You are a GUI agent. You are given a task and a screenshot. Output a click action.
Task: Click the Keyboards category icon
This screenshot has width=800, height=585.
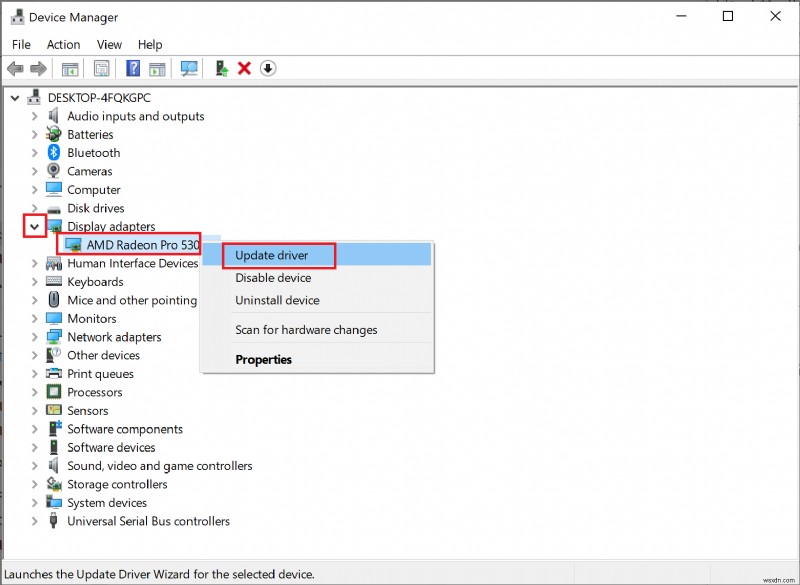click(x=54, y=282)
